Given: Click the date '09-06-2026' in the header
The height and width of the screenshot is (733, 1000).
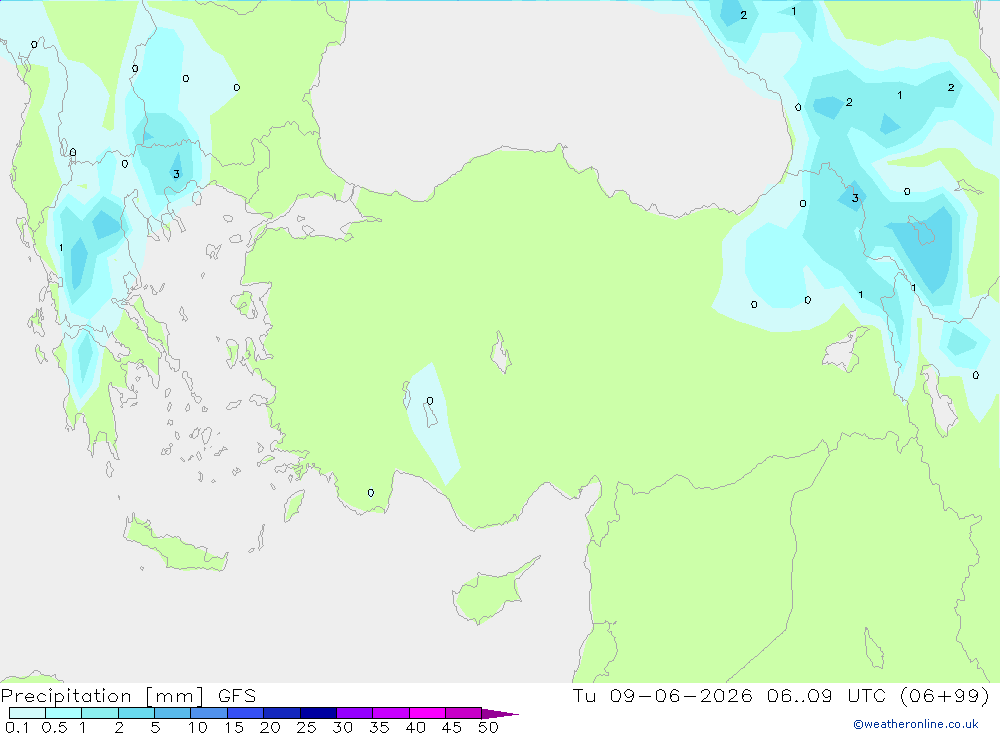Looking at the screenshot, I should [681, 695].
